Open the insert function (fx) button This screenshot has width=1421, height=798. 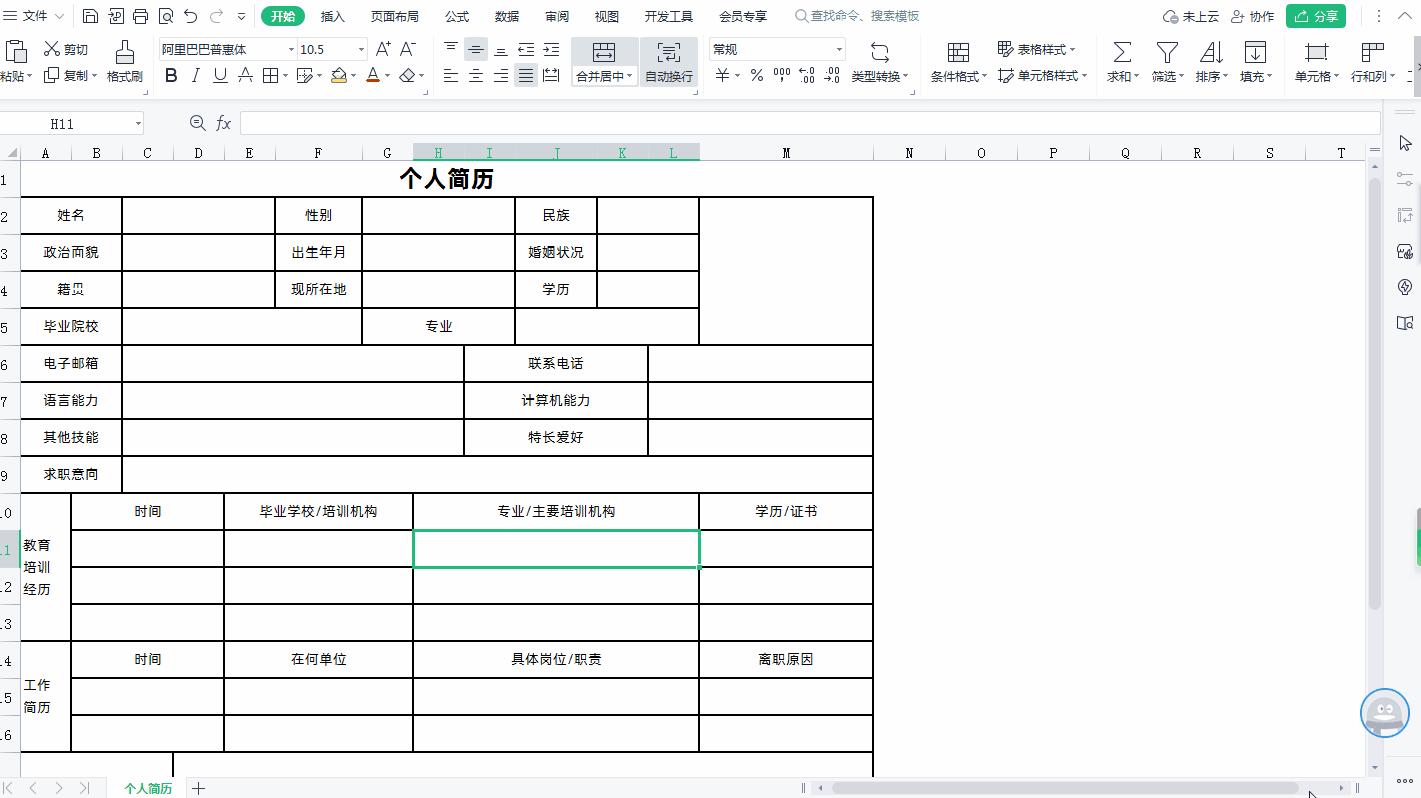point(223,122)
